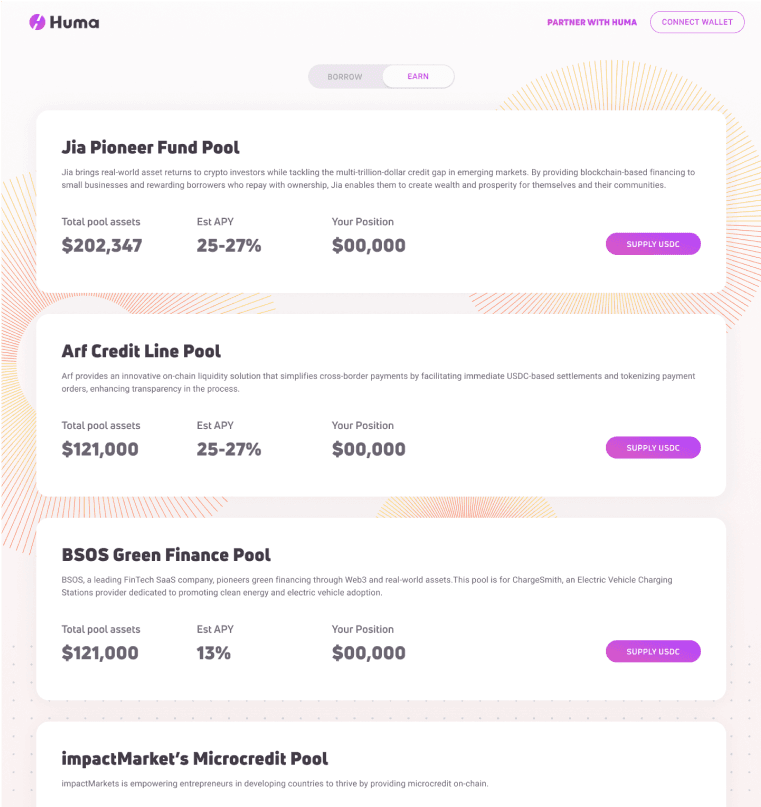Click the Huma lightning bolt logo icon
Screen dimensions: 761x807
37,22
